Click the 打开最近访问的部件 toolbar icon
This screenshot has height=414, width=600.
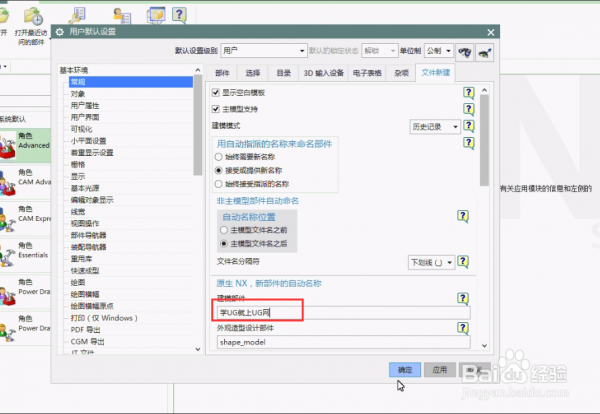(33, 17)
